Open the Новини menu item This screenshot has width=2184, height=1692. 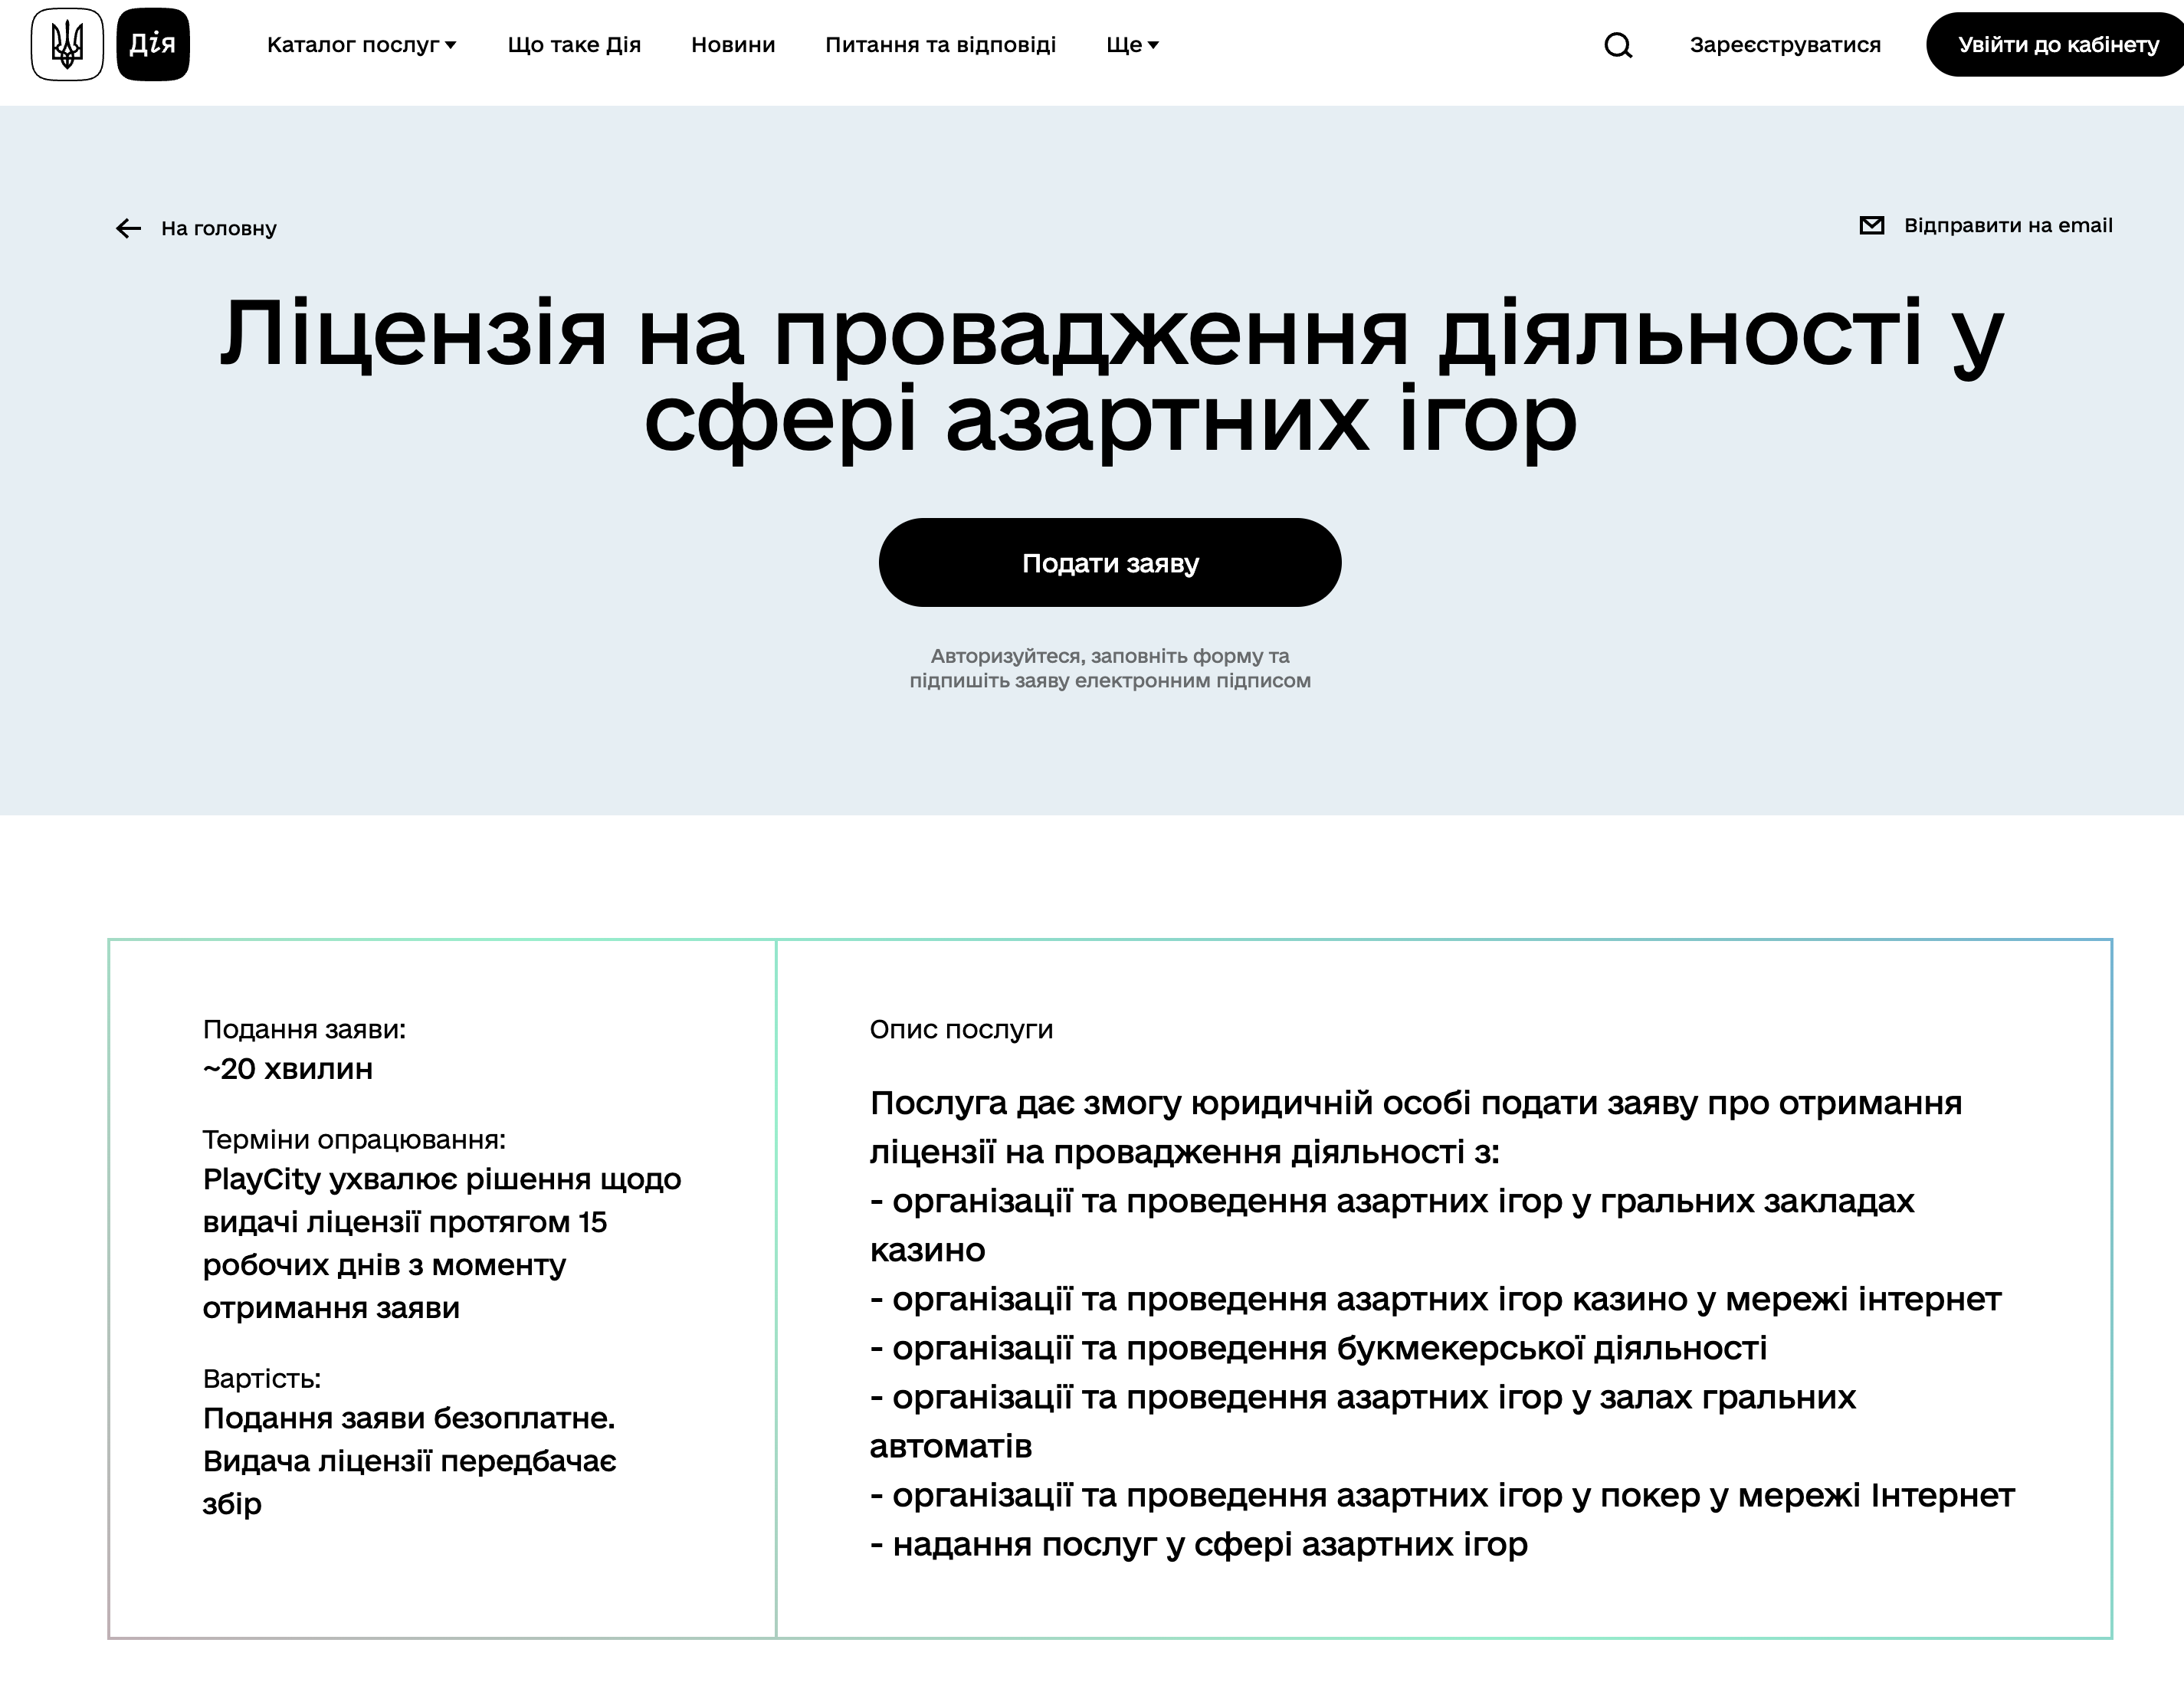click(733, 45)
